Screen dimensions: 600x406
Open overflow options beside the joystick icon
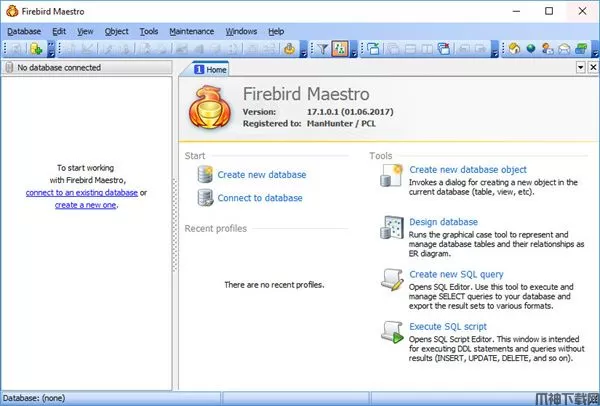click(x=303, y=49)
